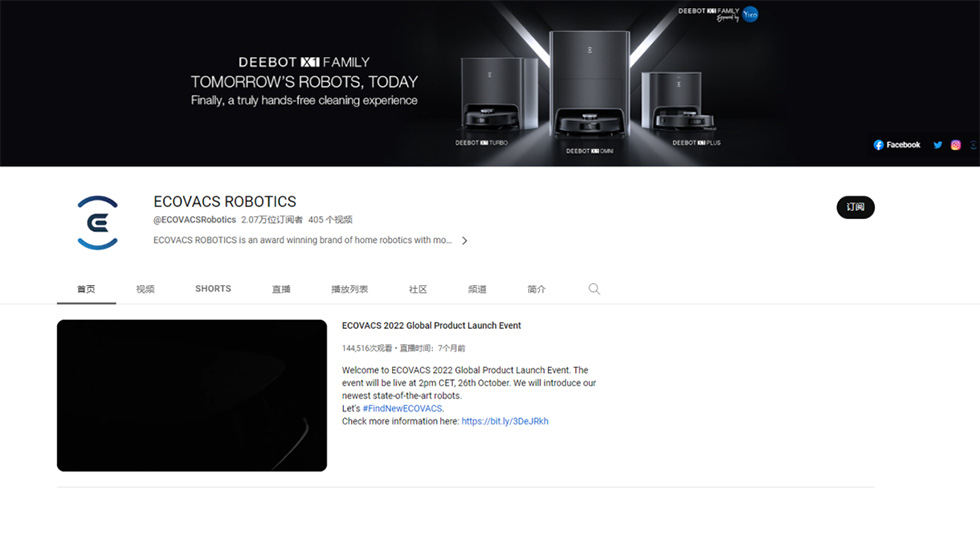980x552 pixels.
Task: Play the featured launch event video thumbnail
Action: [192, 395]
